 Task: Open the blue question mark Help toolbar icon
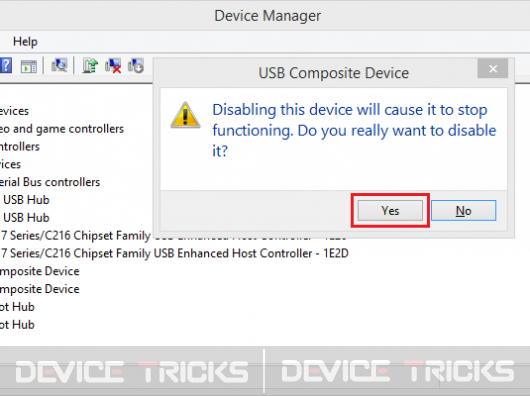(x=5, y=65)
